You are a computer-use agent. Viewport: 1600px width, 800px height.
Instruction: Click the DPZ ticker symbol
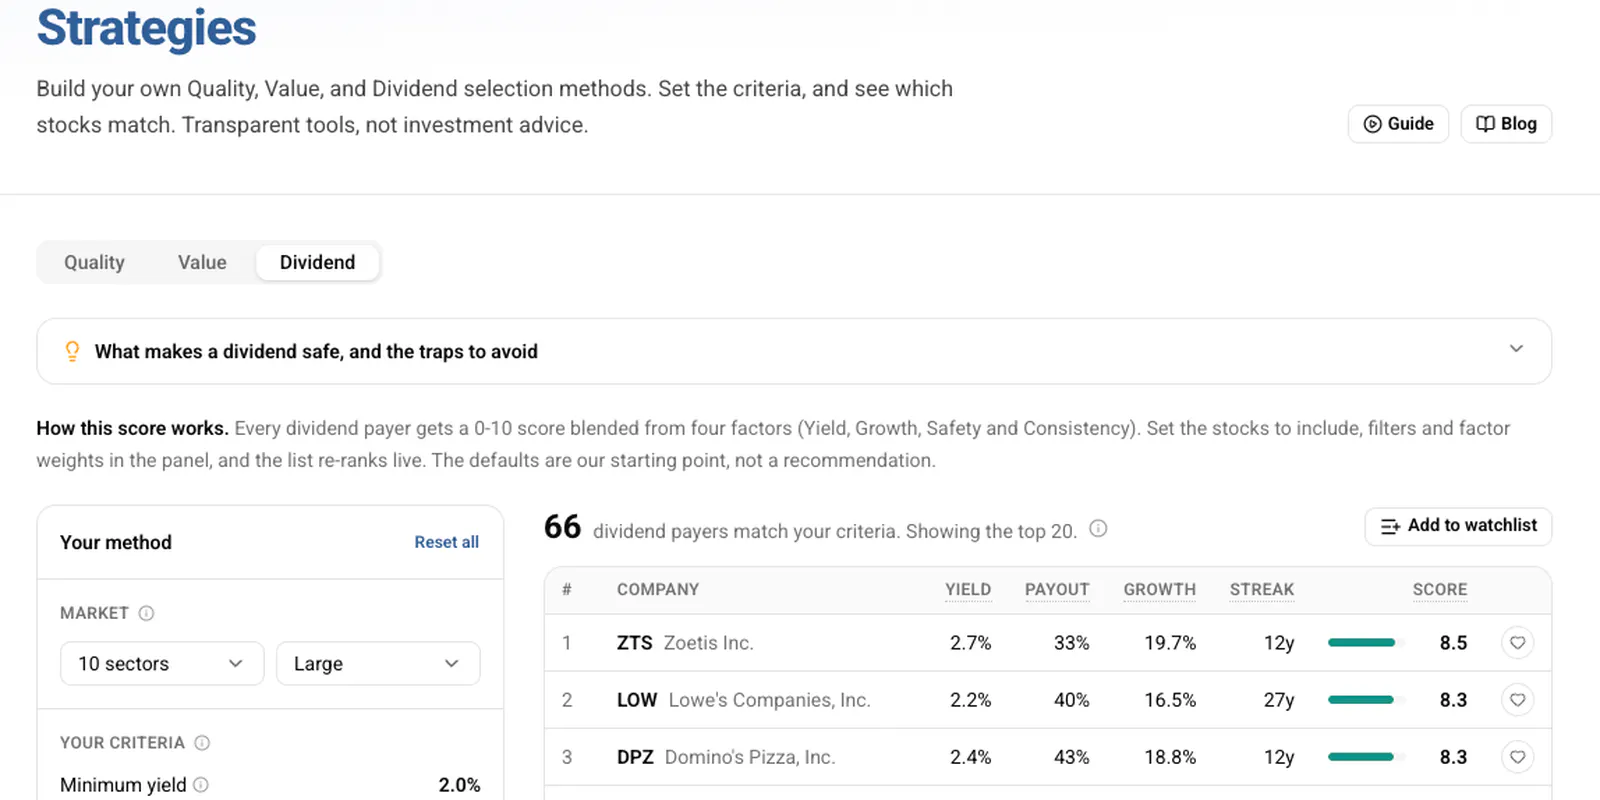coord(635,757)
